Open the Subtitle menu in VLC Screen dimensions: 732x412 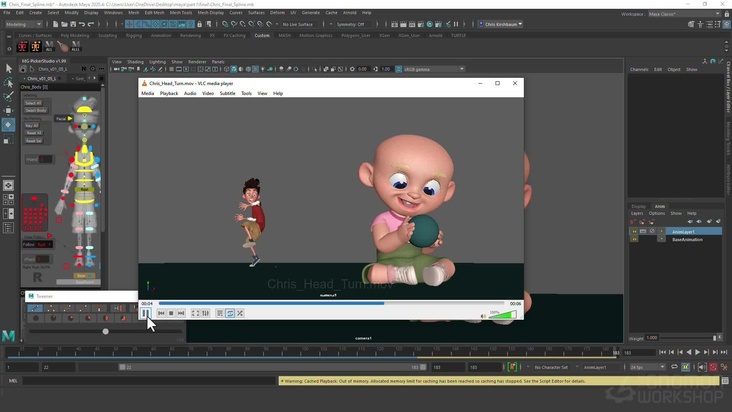227,93
